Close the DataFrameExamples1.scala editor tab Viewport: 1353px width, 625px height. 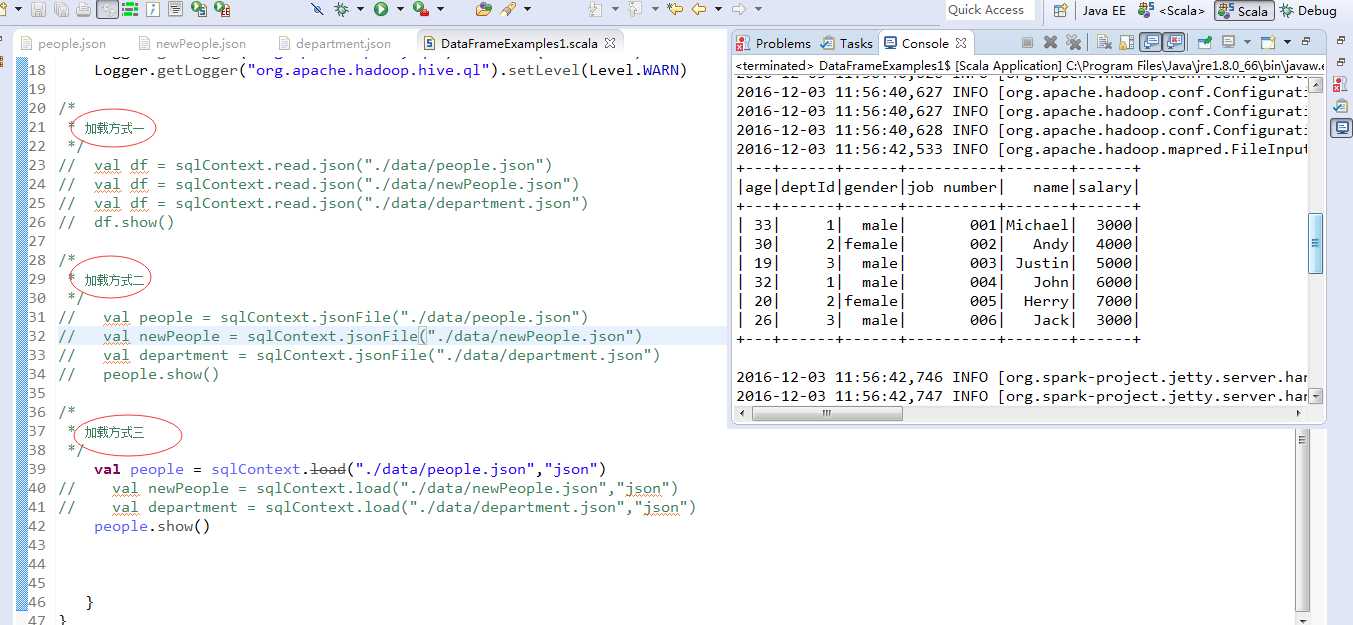click(x=609, y=42)
